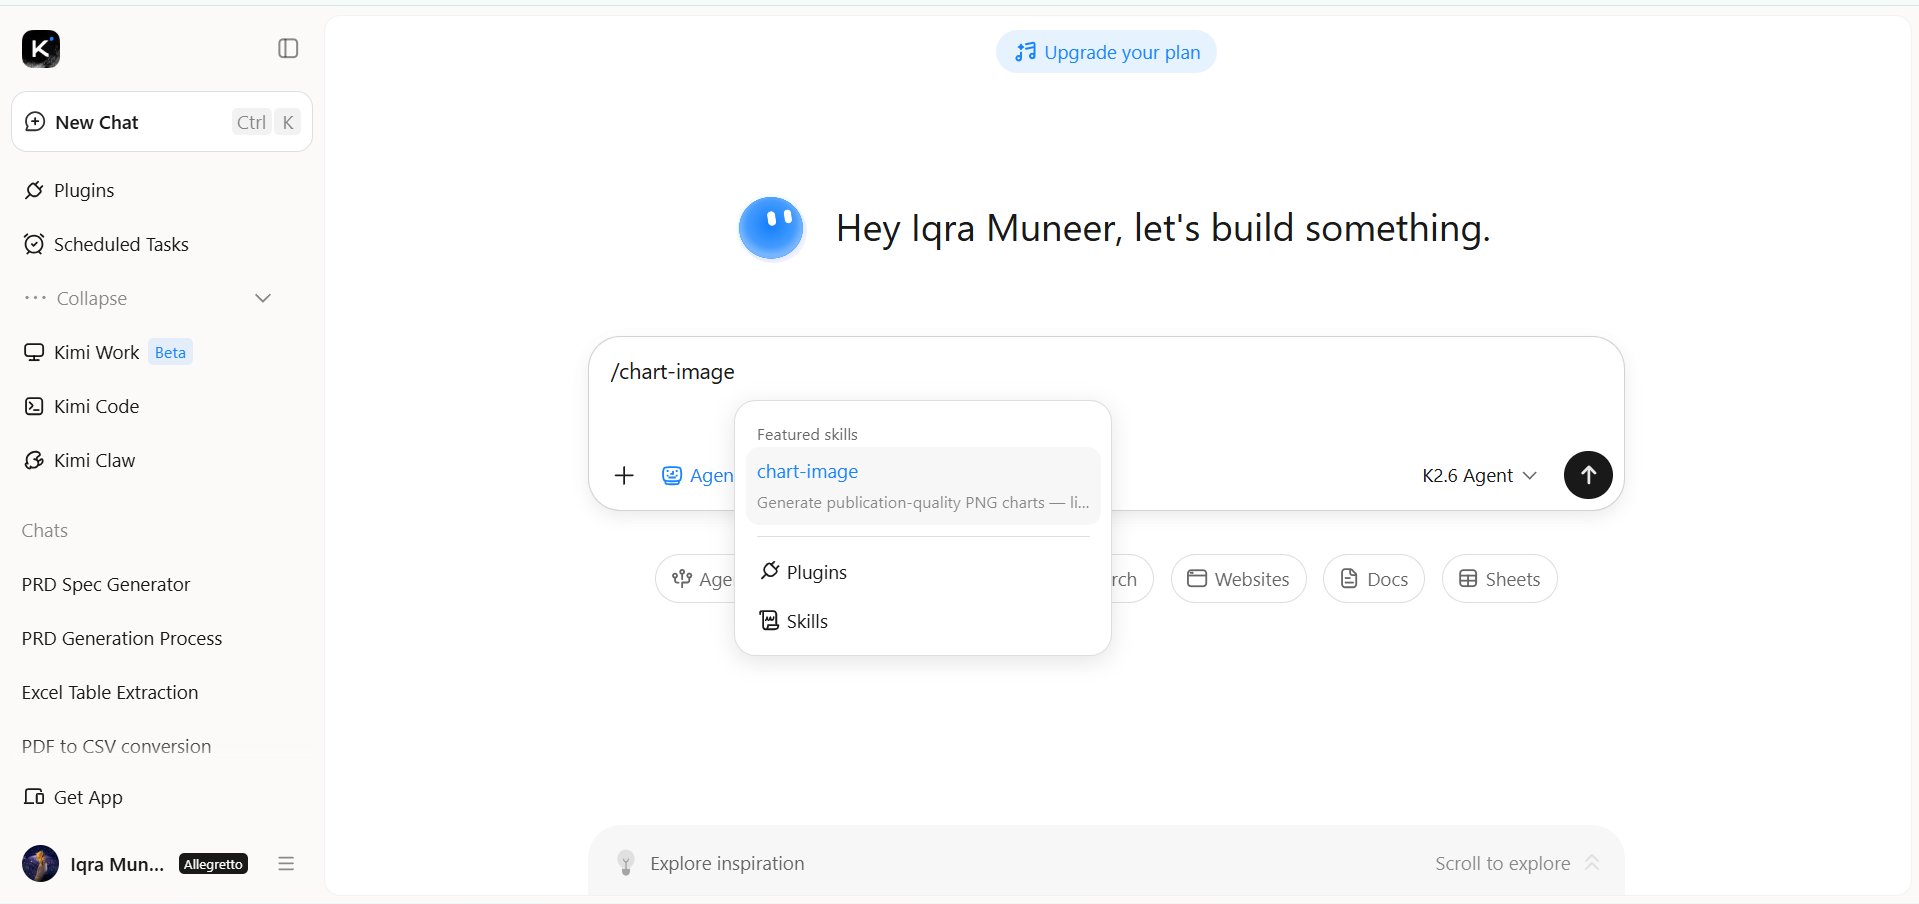This screenshot has width=1919, height=904.
Task: Click the plug icon in the popup
Action: click(769, 571)
